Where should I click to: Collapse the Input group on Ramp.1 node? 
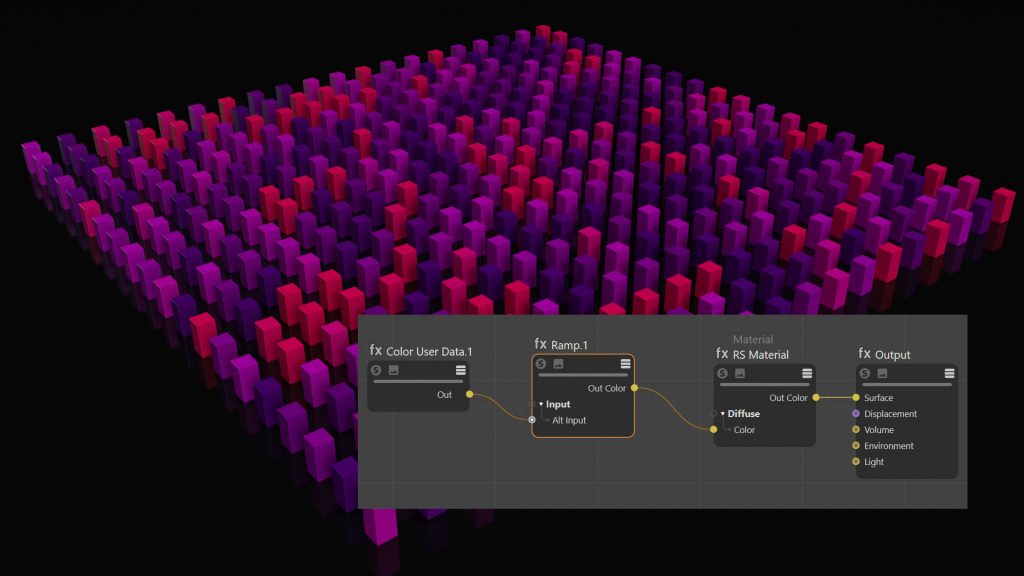click(541, 404)
